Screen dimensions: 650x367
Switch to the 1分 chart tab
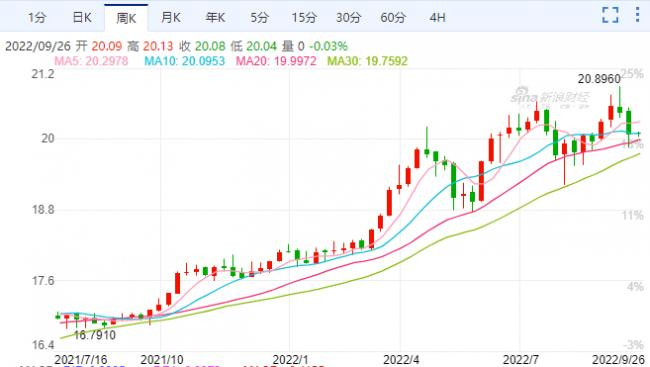pyautogui.click(x=37, y=17)
